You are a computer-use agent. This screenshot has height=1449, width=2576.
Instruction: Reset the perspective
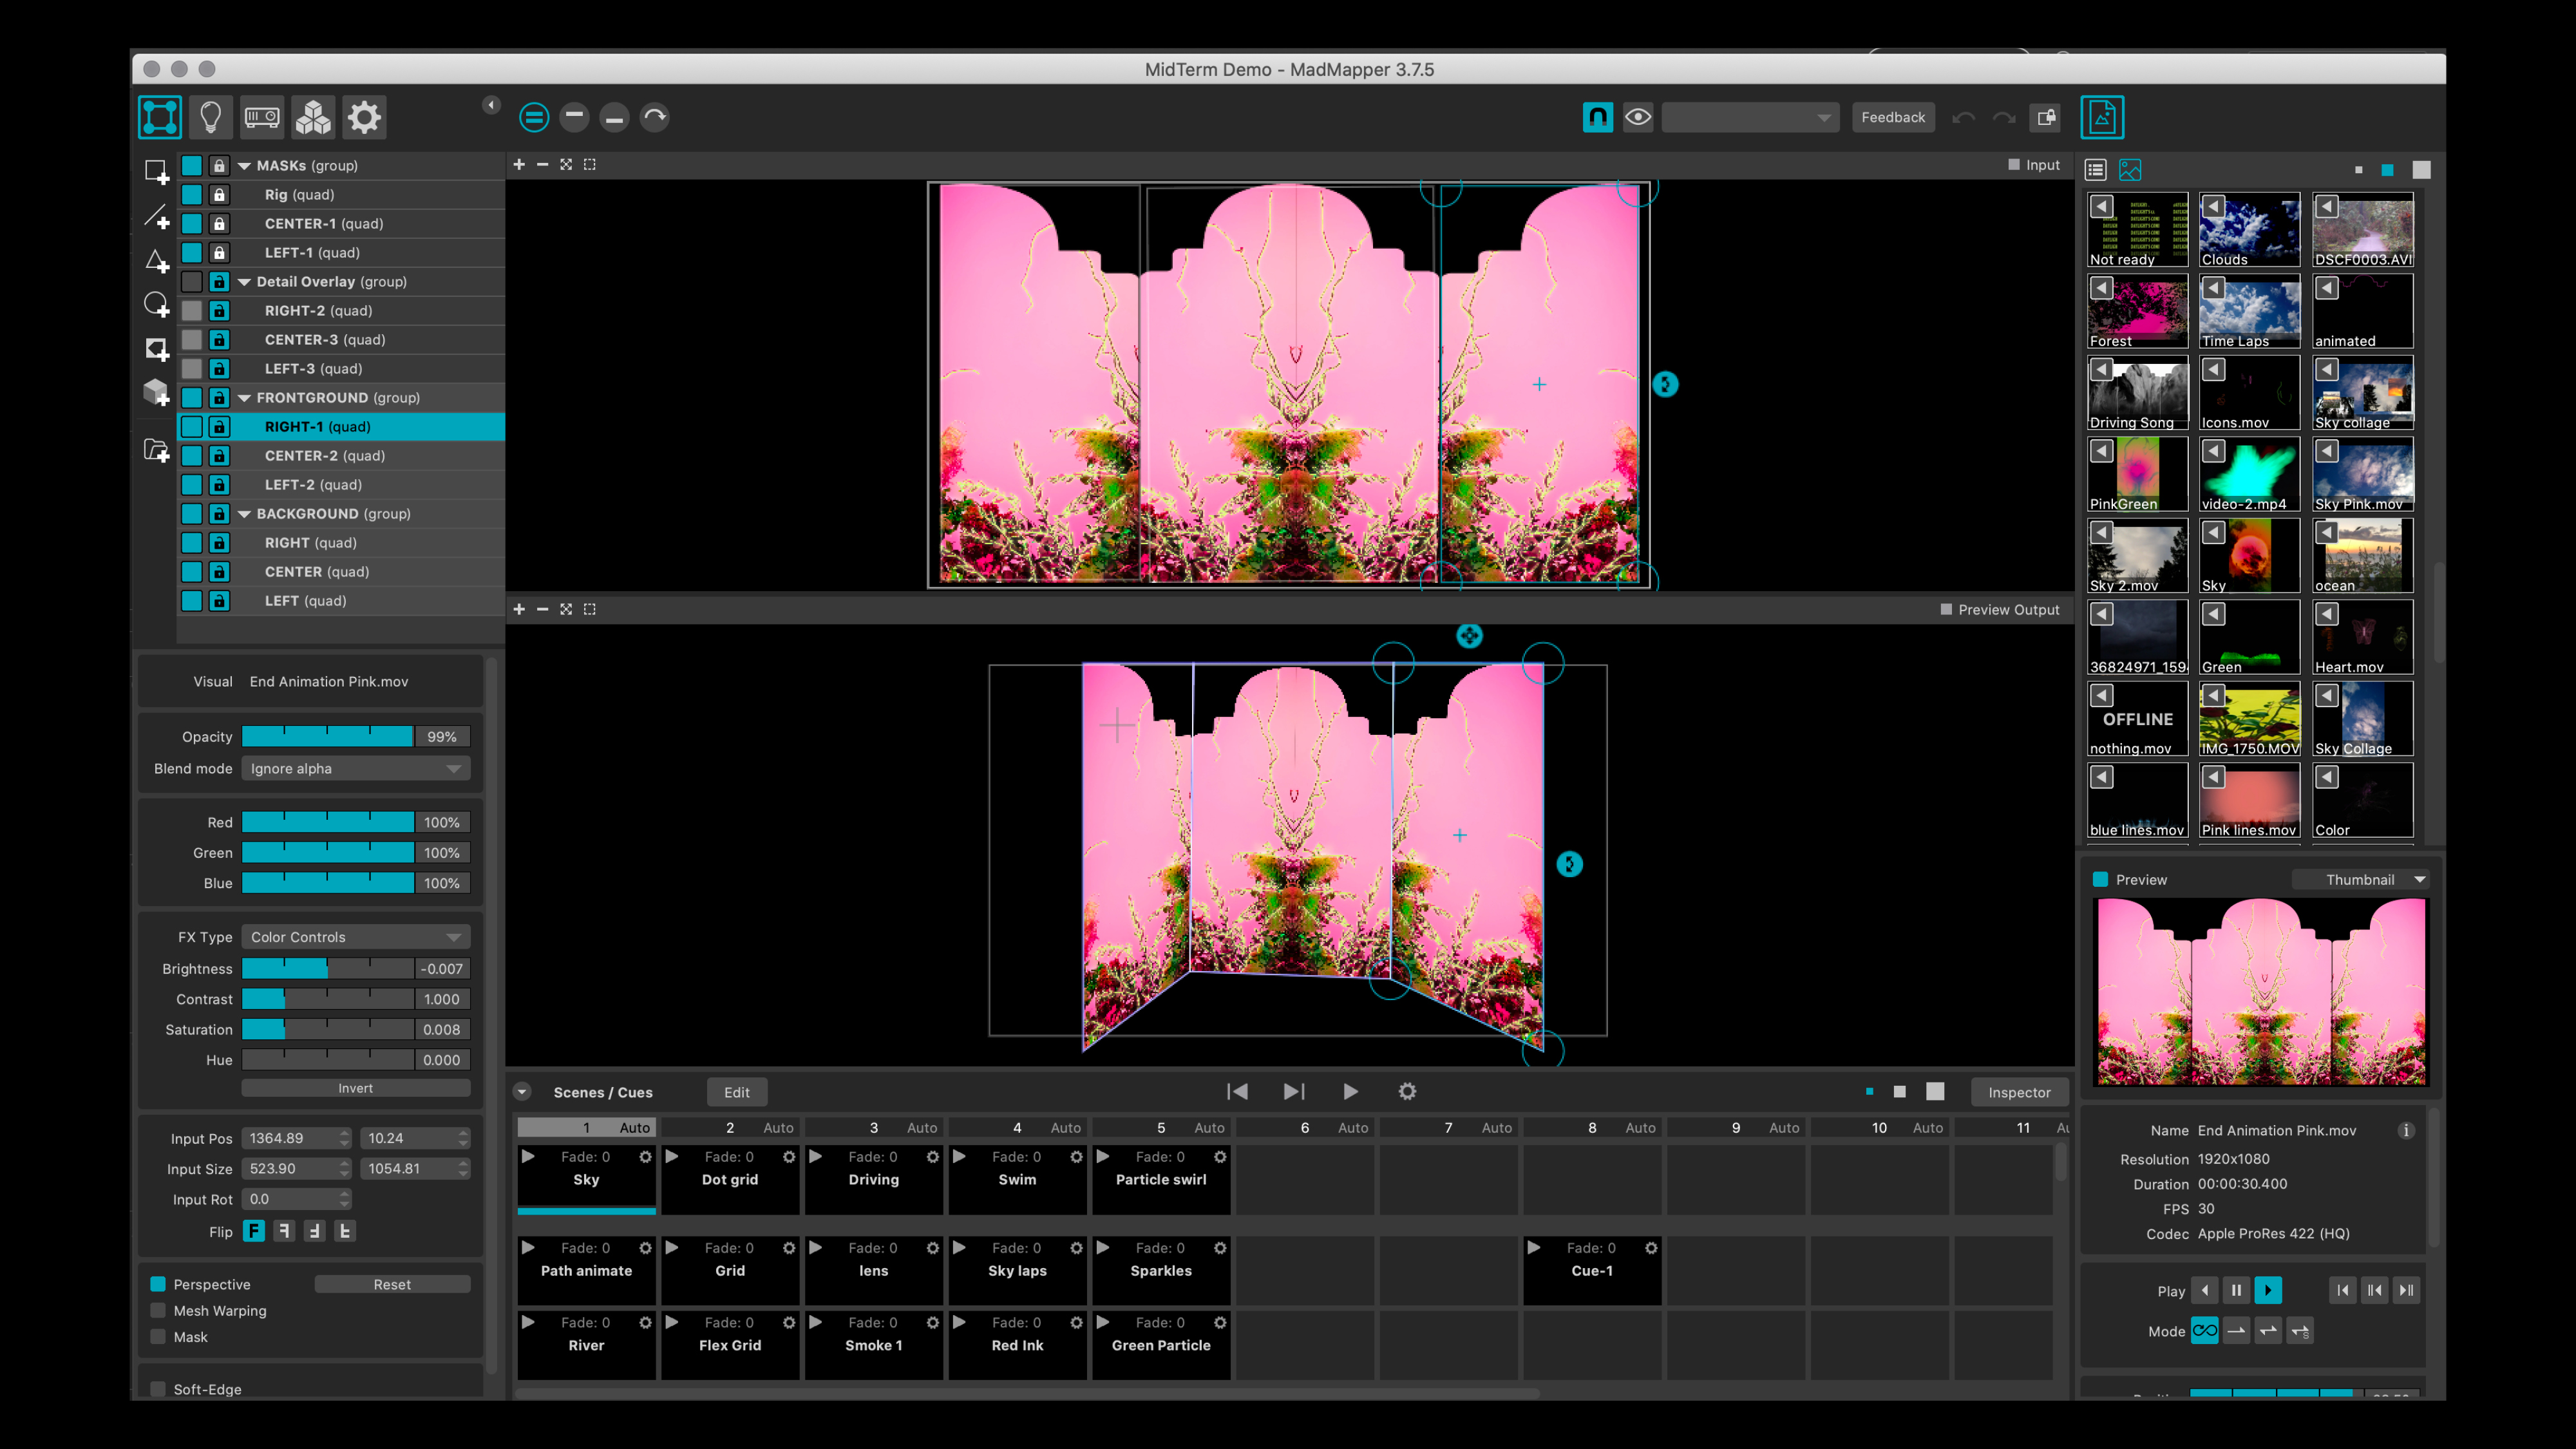tap(392, 1284)
